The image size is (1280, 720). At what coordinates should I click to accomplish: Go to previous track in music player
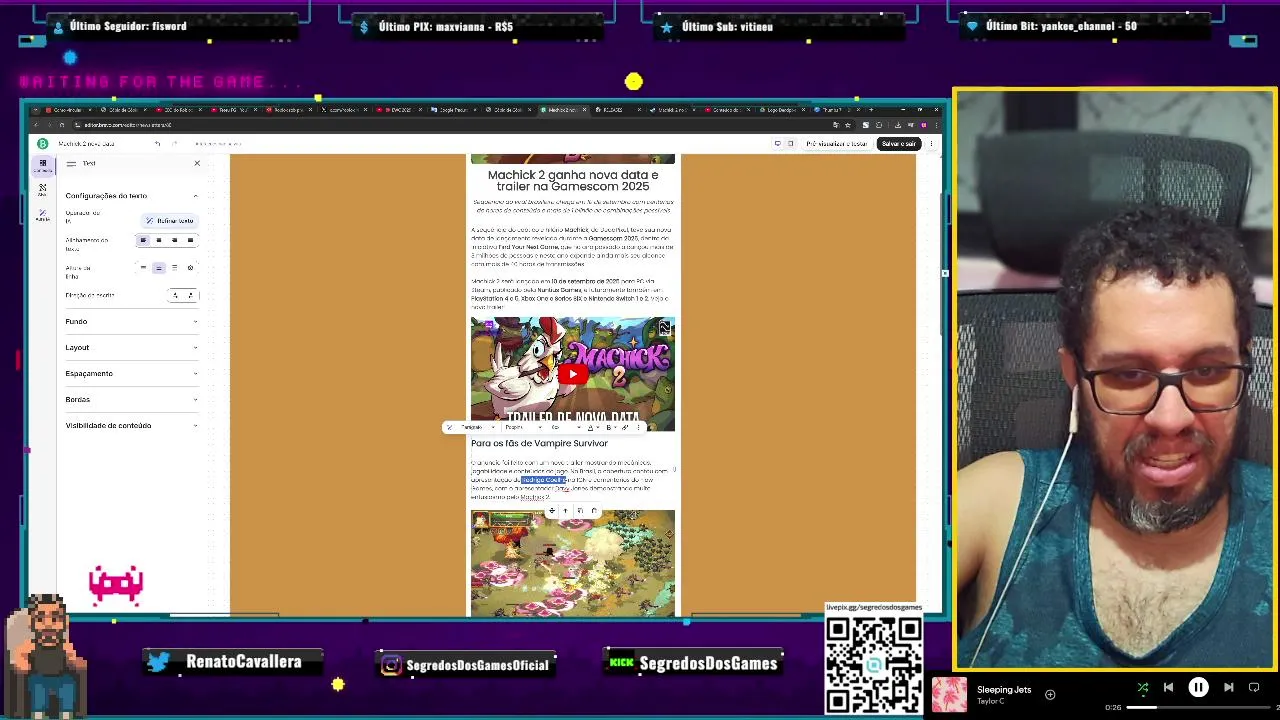1168,687
